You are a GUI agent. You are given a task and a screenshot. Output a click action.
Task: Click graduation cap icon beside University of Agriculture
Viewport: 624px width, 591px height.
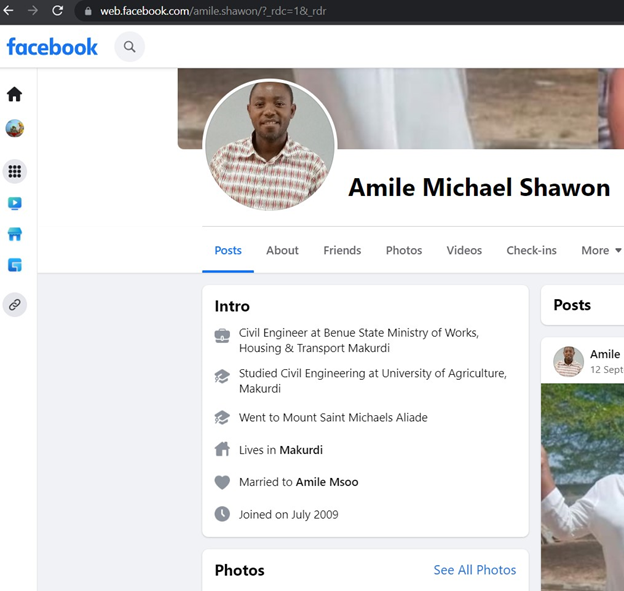pos(222,376)
